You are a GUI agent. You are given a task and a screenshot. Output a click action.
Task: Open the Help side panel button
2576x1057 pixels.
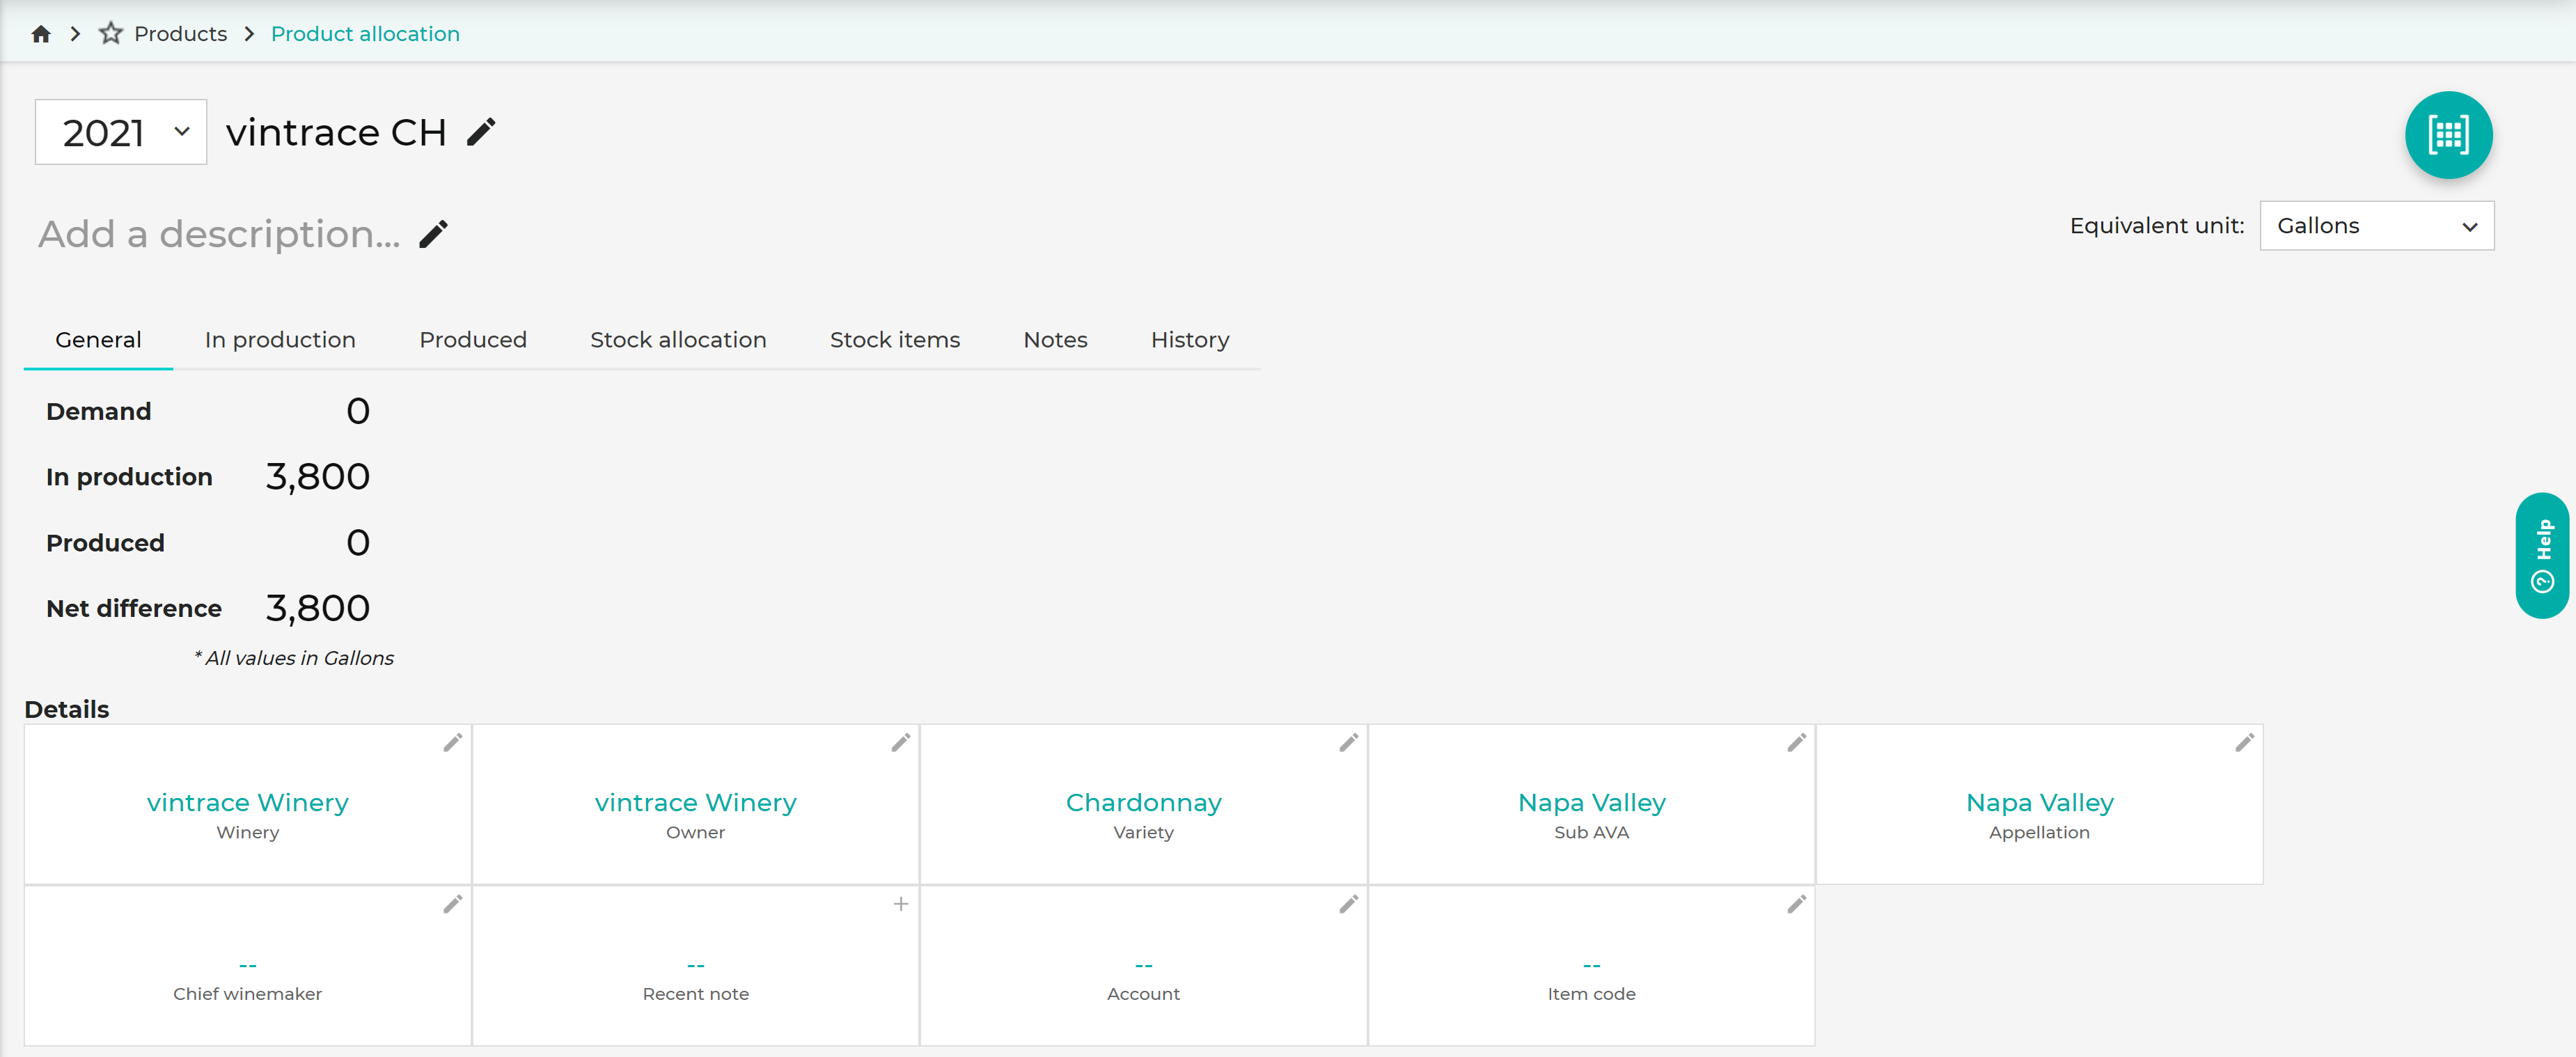[x=2542, y=555]
